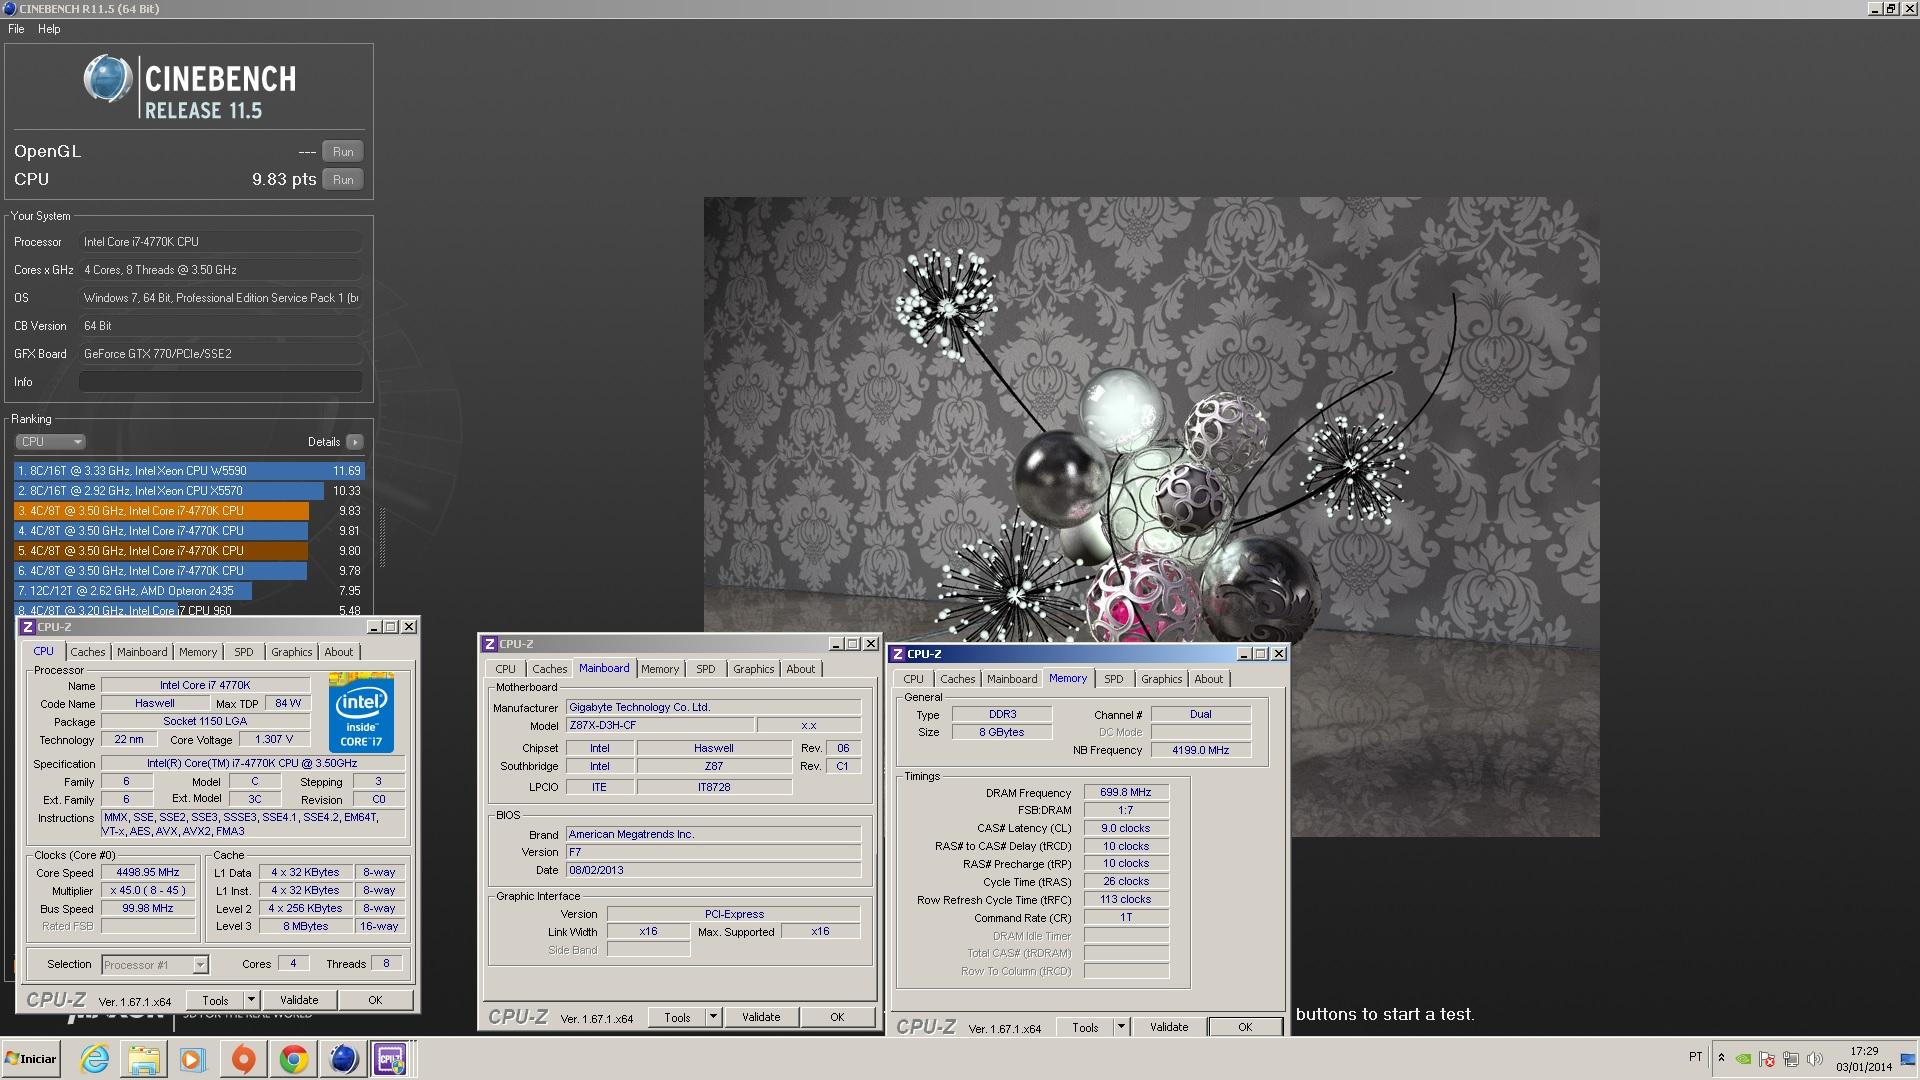Open the NVIDIA tray icon

[1743, 1059]
